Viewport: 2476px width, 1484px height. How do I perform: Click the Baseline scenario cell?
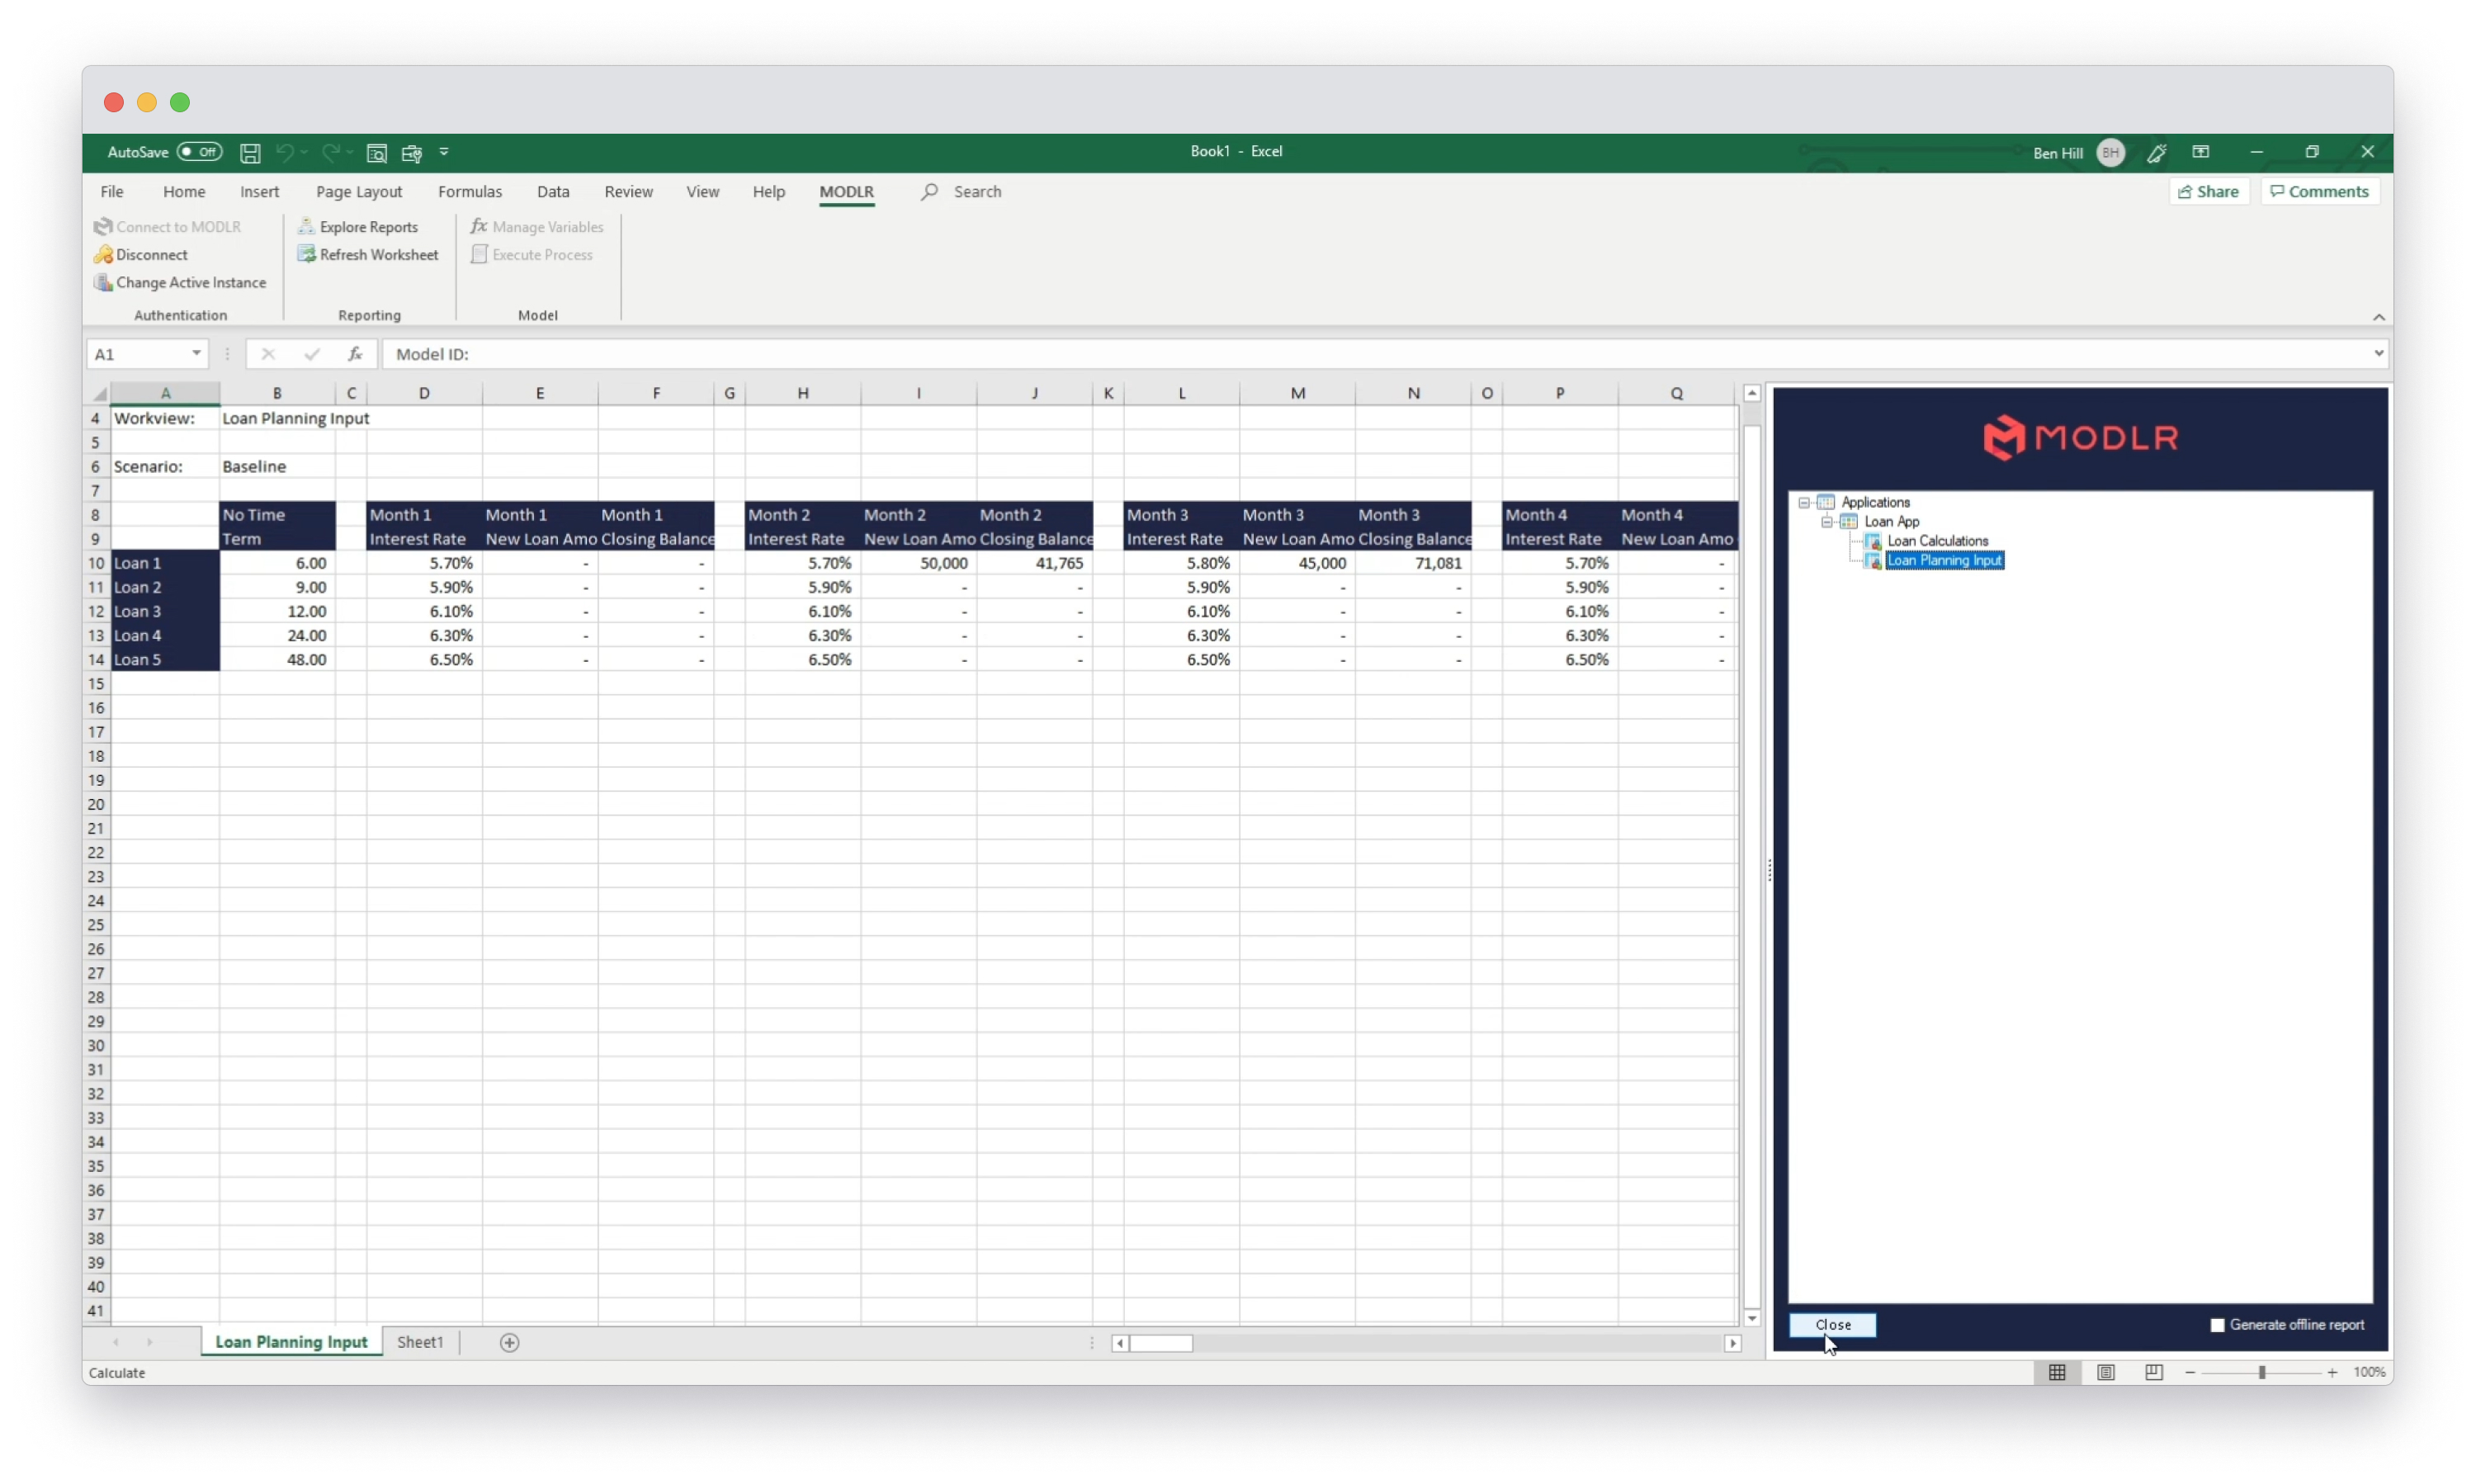pos(277,467)
